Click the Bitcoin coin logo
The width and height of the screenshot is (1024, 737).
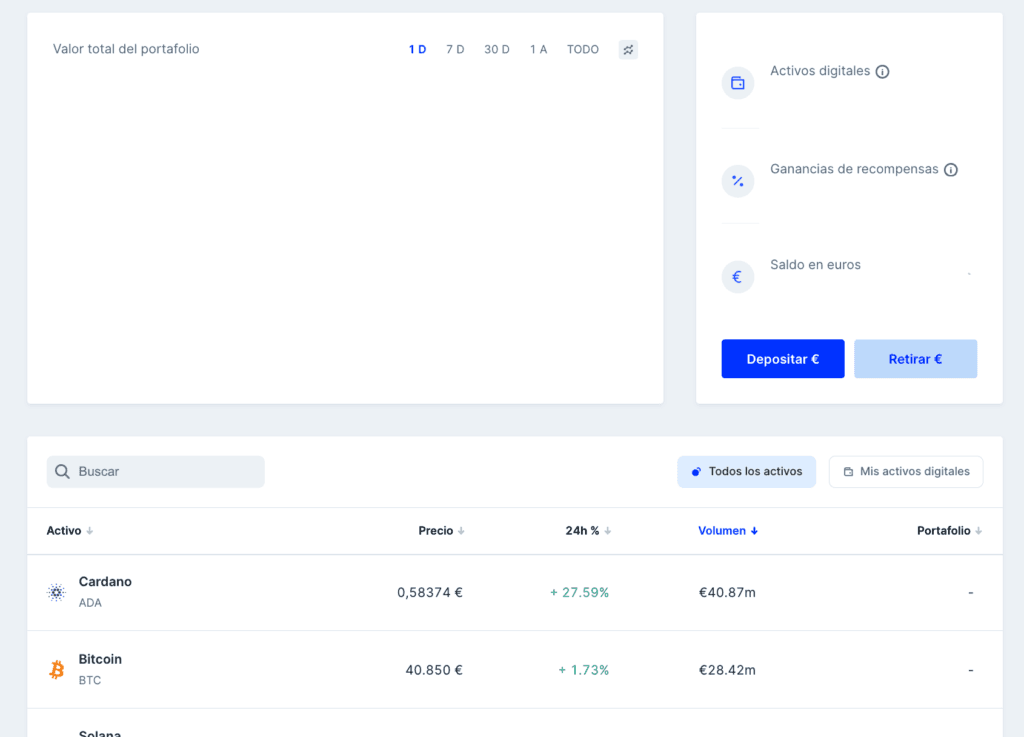point(57,670)
